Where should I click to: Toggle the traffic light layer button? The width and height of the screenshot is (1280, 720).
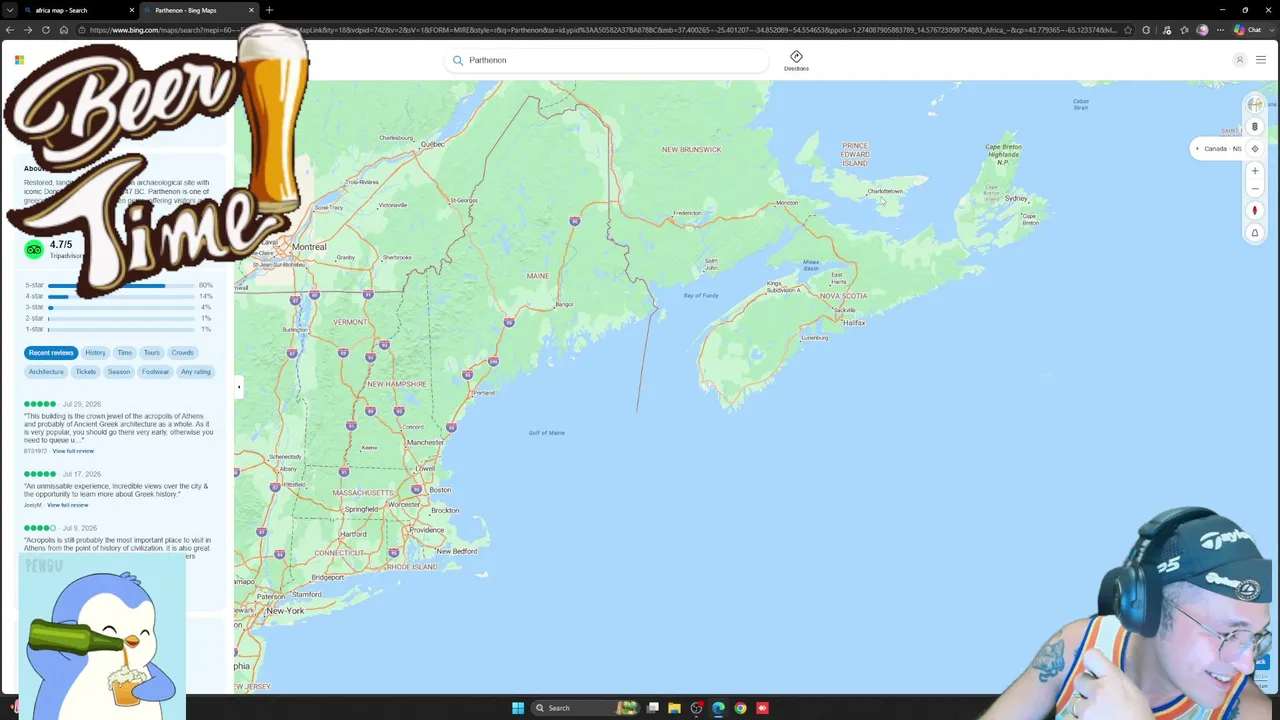coord(1255,127)
